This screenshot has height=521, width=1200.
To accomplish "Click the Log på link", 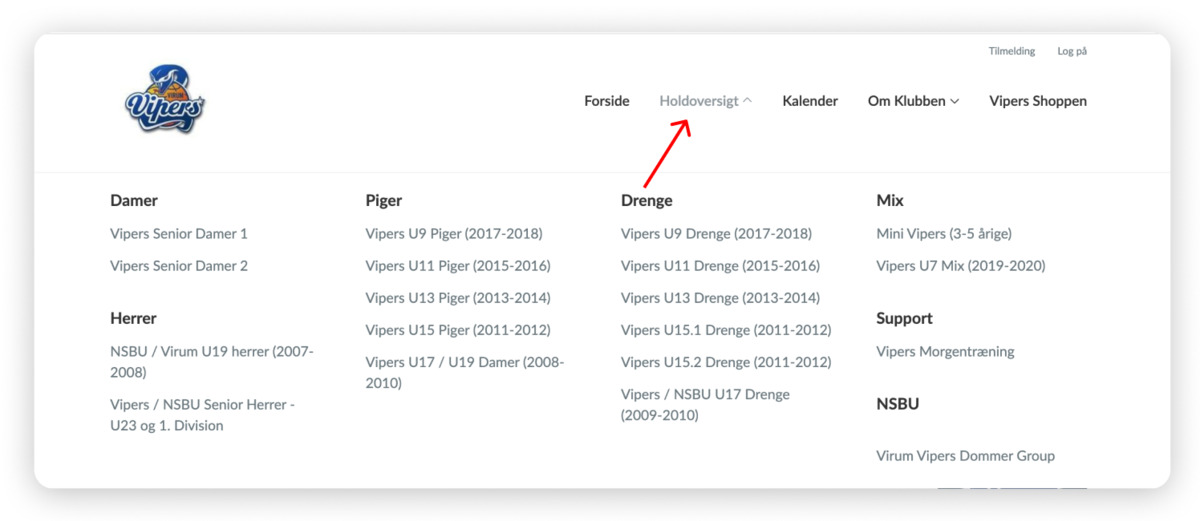I will pos(1072,51).
